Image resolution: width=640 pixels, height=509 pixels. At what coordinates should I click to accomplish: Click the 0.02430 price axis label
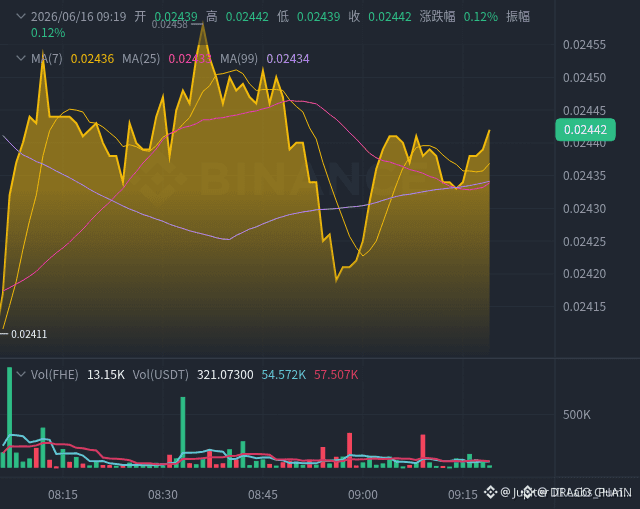click(x=584, y=209)
